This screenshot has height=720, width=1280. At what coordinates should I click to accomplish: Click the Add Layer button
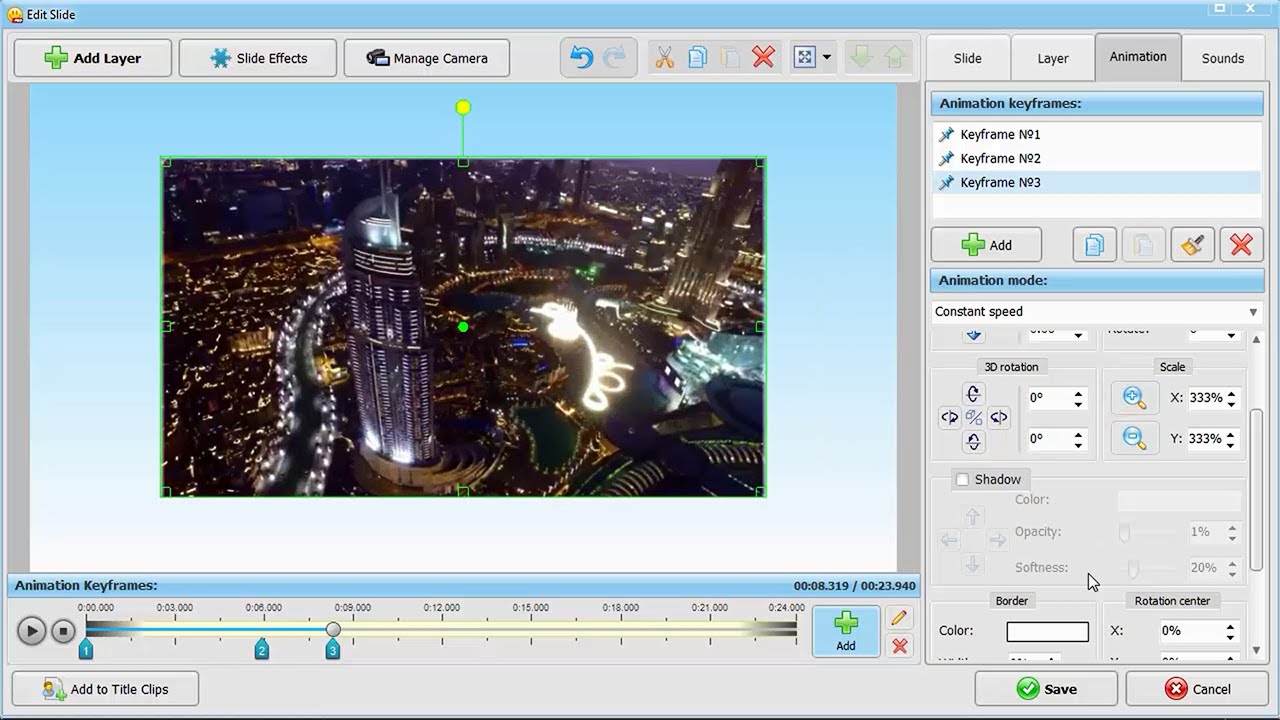tap(93, 58)
